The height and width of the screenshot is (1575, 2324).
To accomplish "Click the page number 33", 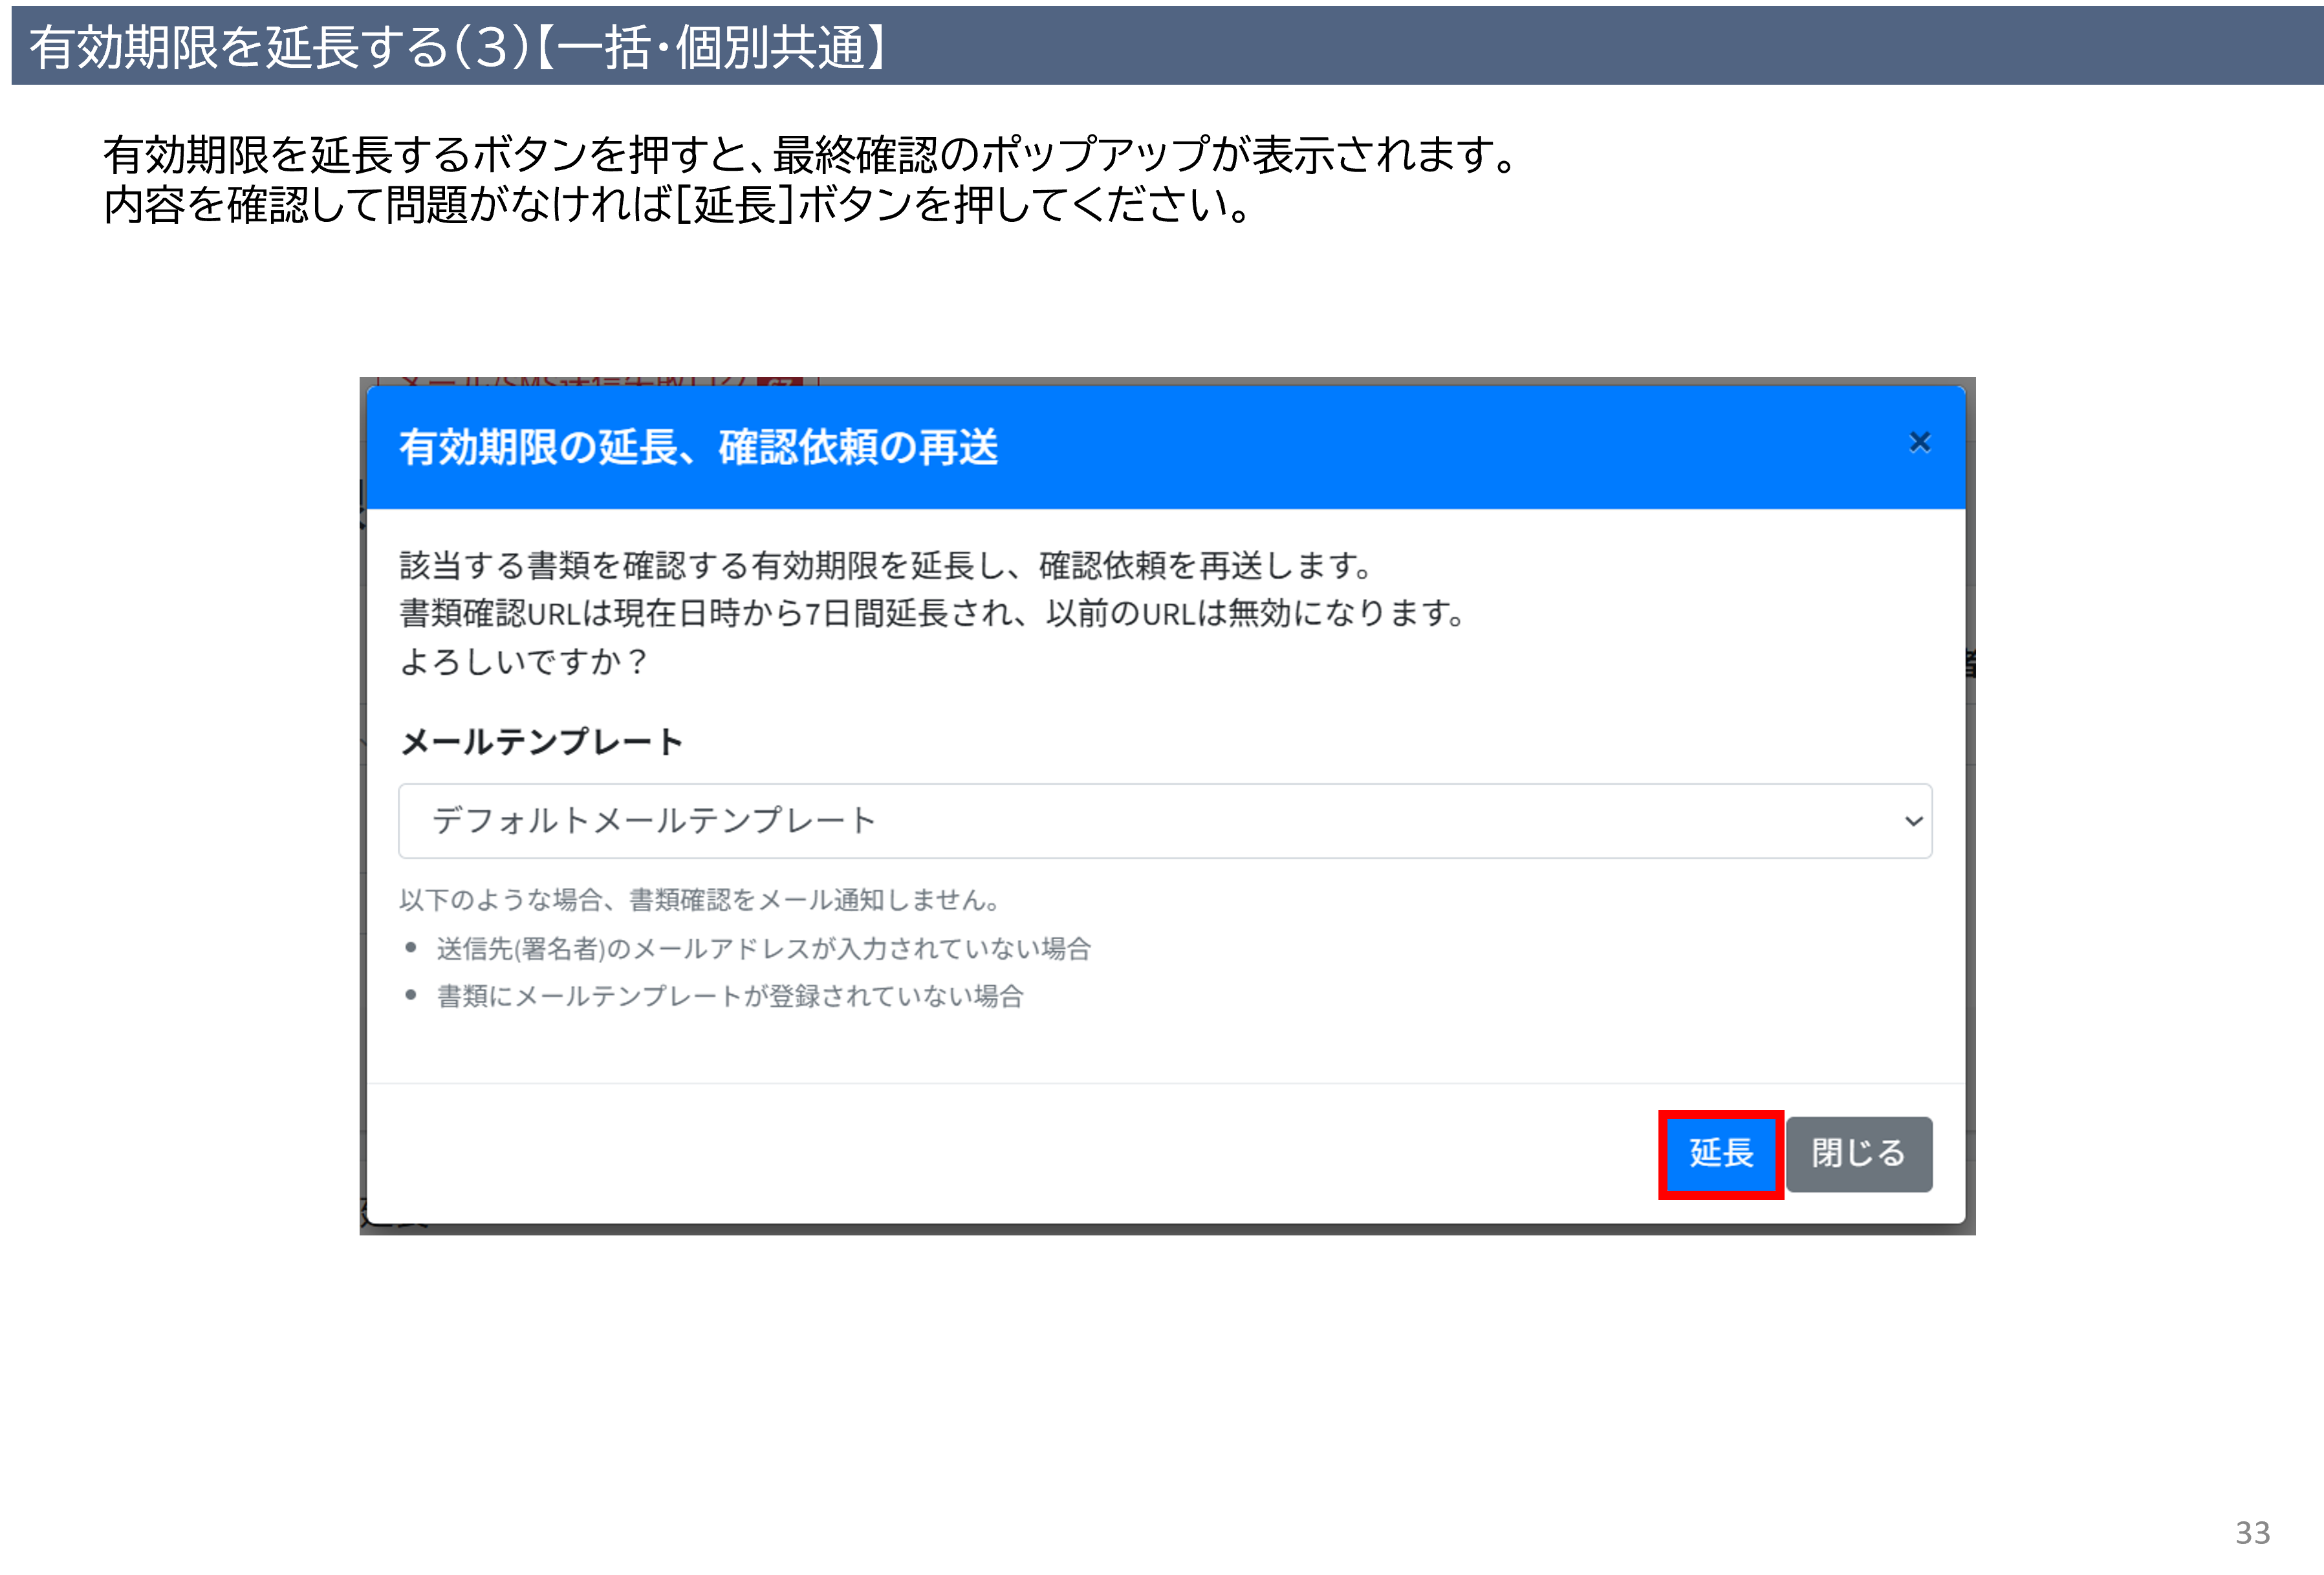I will click(2252, 1532).
